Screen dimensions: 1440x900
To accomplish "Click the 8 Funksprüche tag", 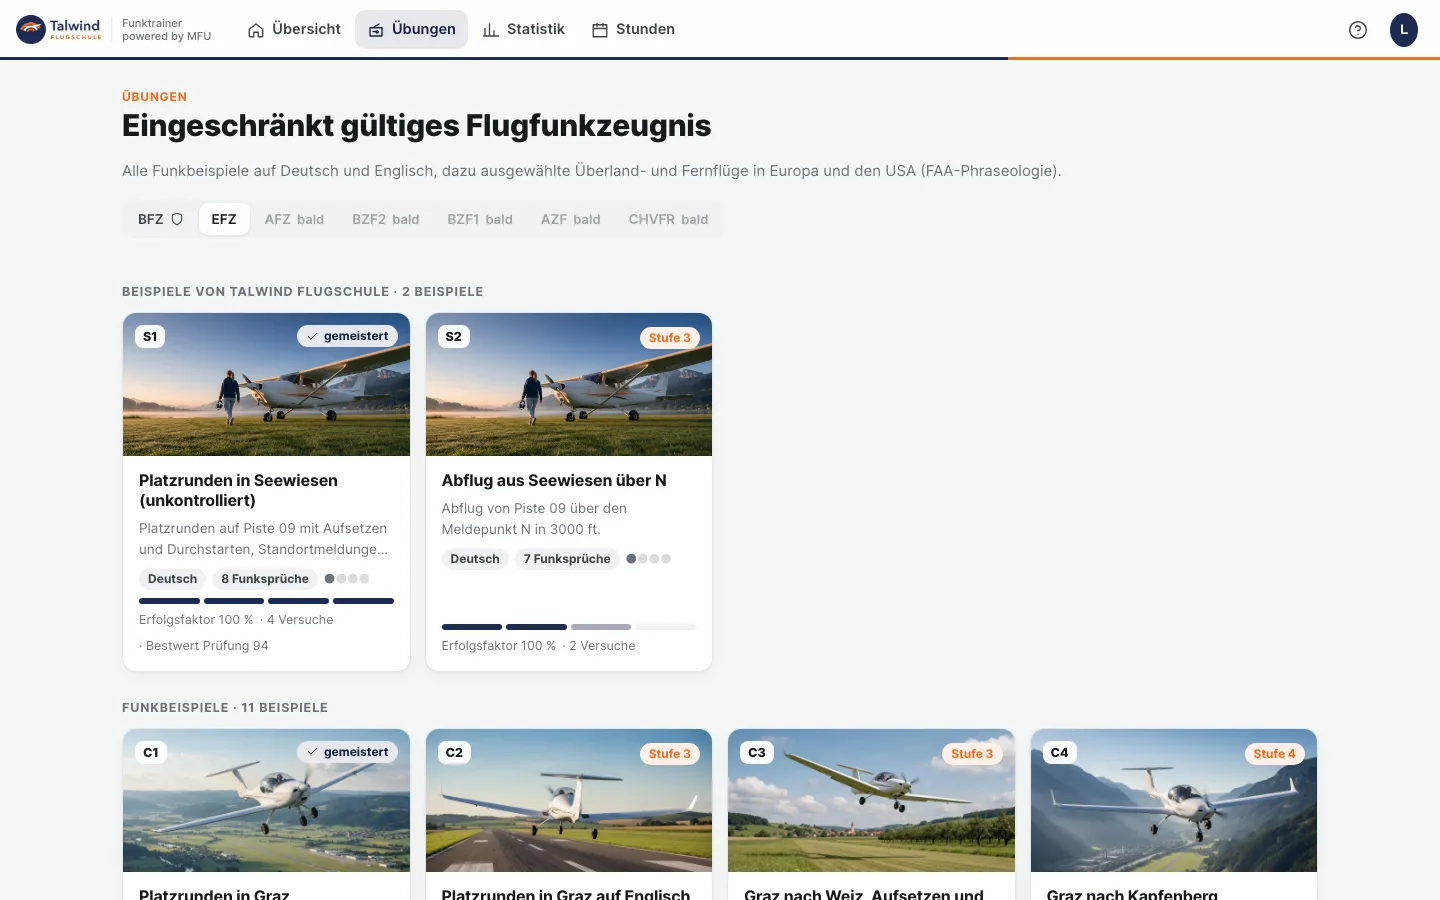I will pyautogui.click(x=265, y=579).
